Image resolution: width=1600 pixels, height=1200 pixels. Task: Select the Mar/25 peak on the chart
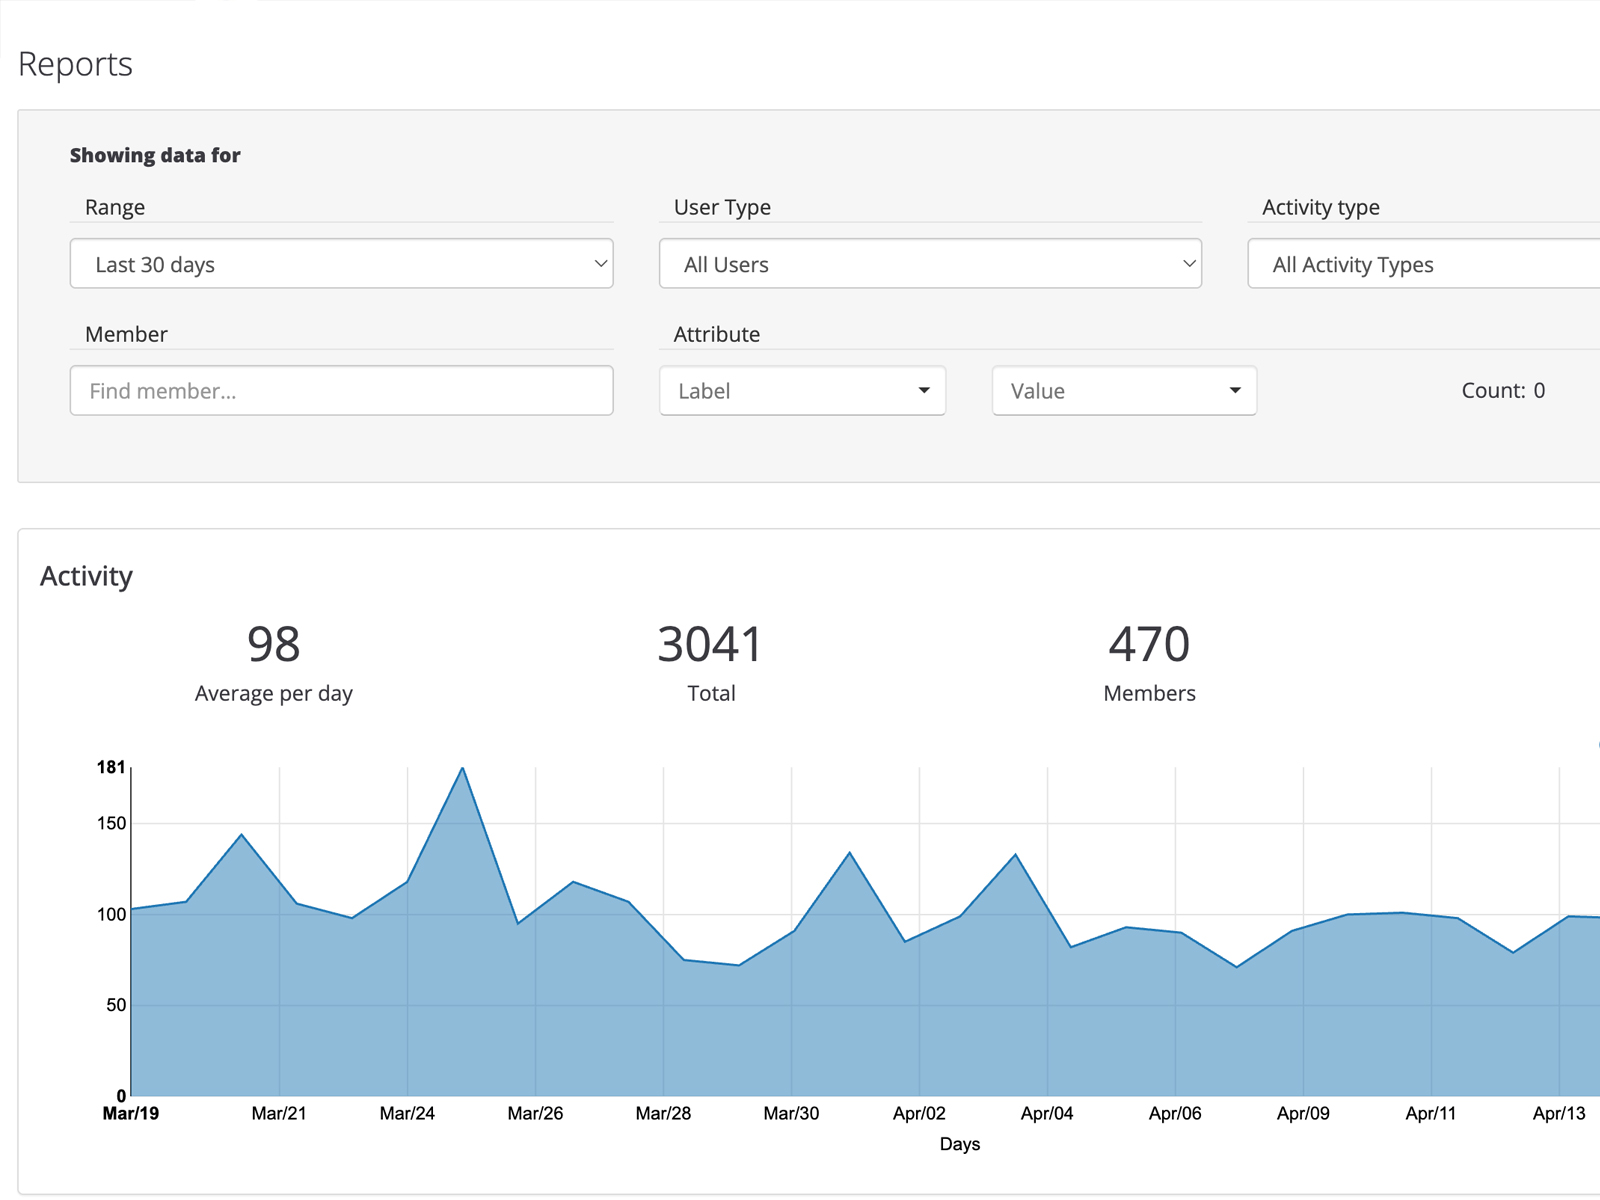pos(461,770)
